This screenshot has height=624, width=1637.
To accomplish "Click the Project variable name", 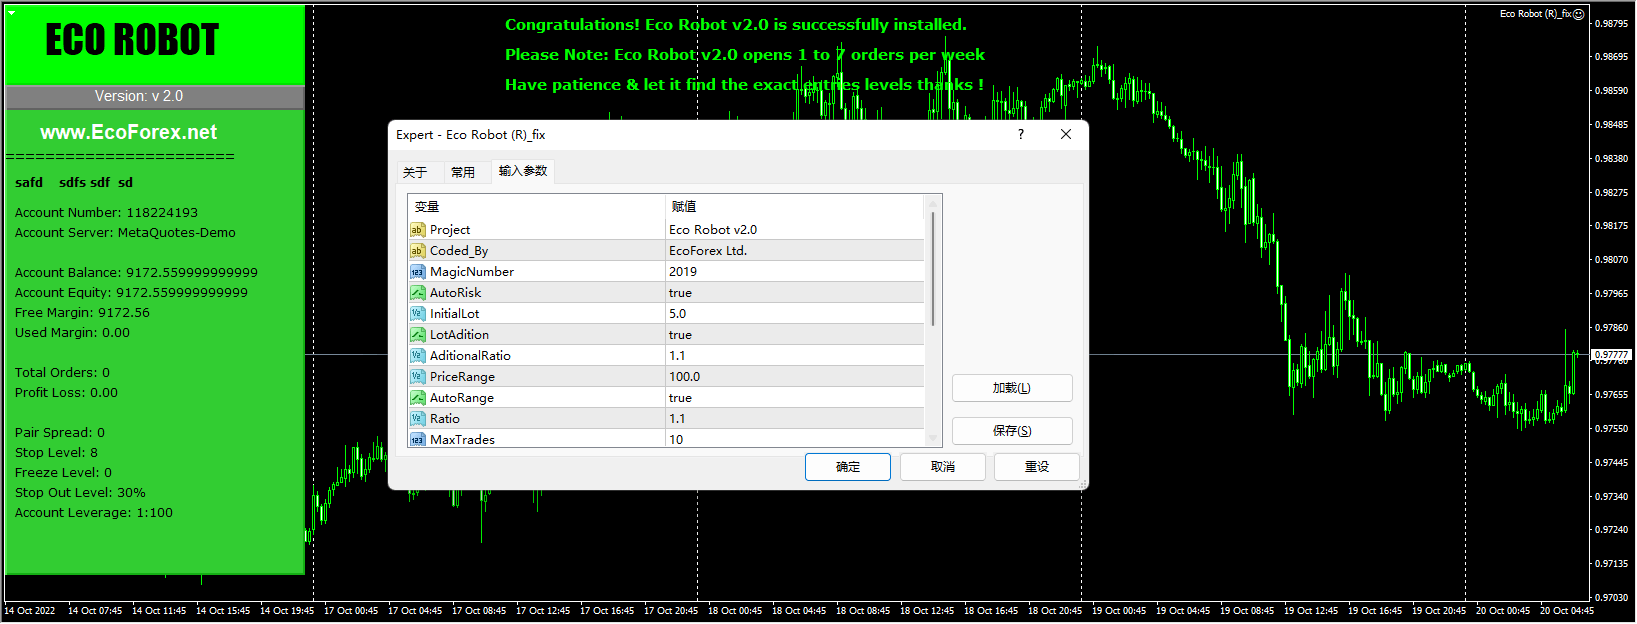I will point(450,230).
